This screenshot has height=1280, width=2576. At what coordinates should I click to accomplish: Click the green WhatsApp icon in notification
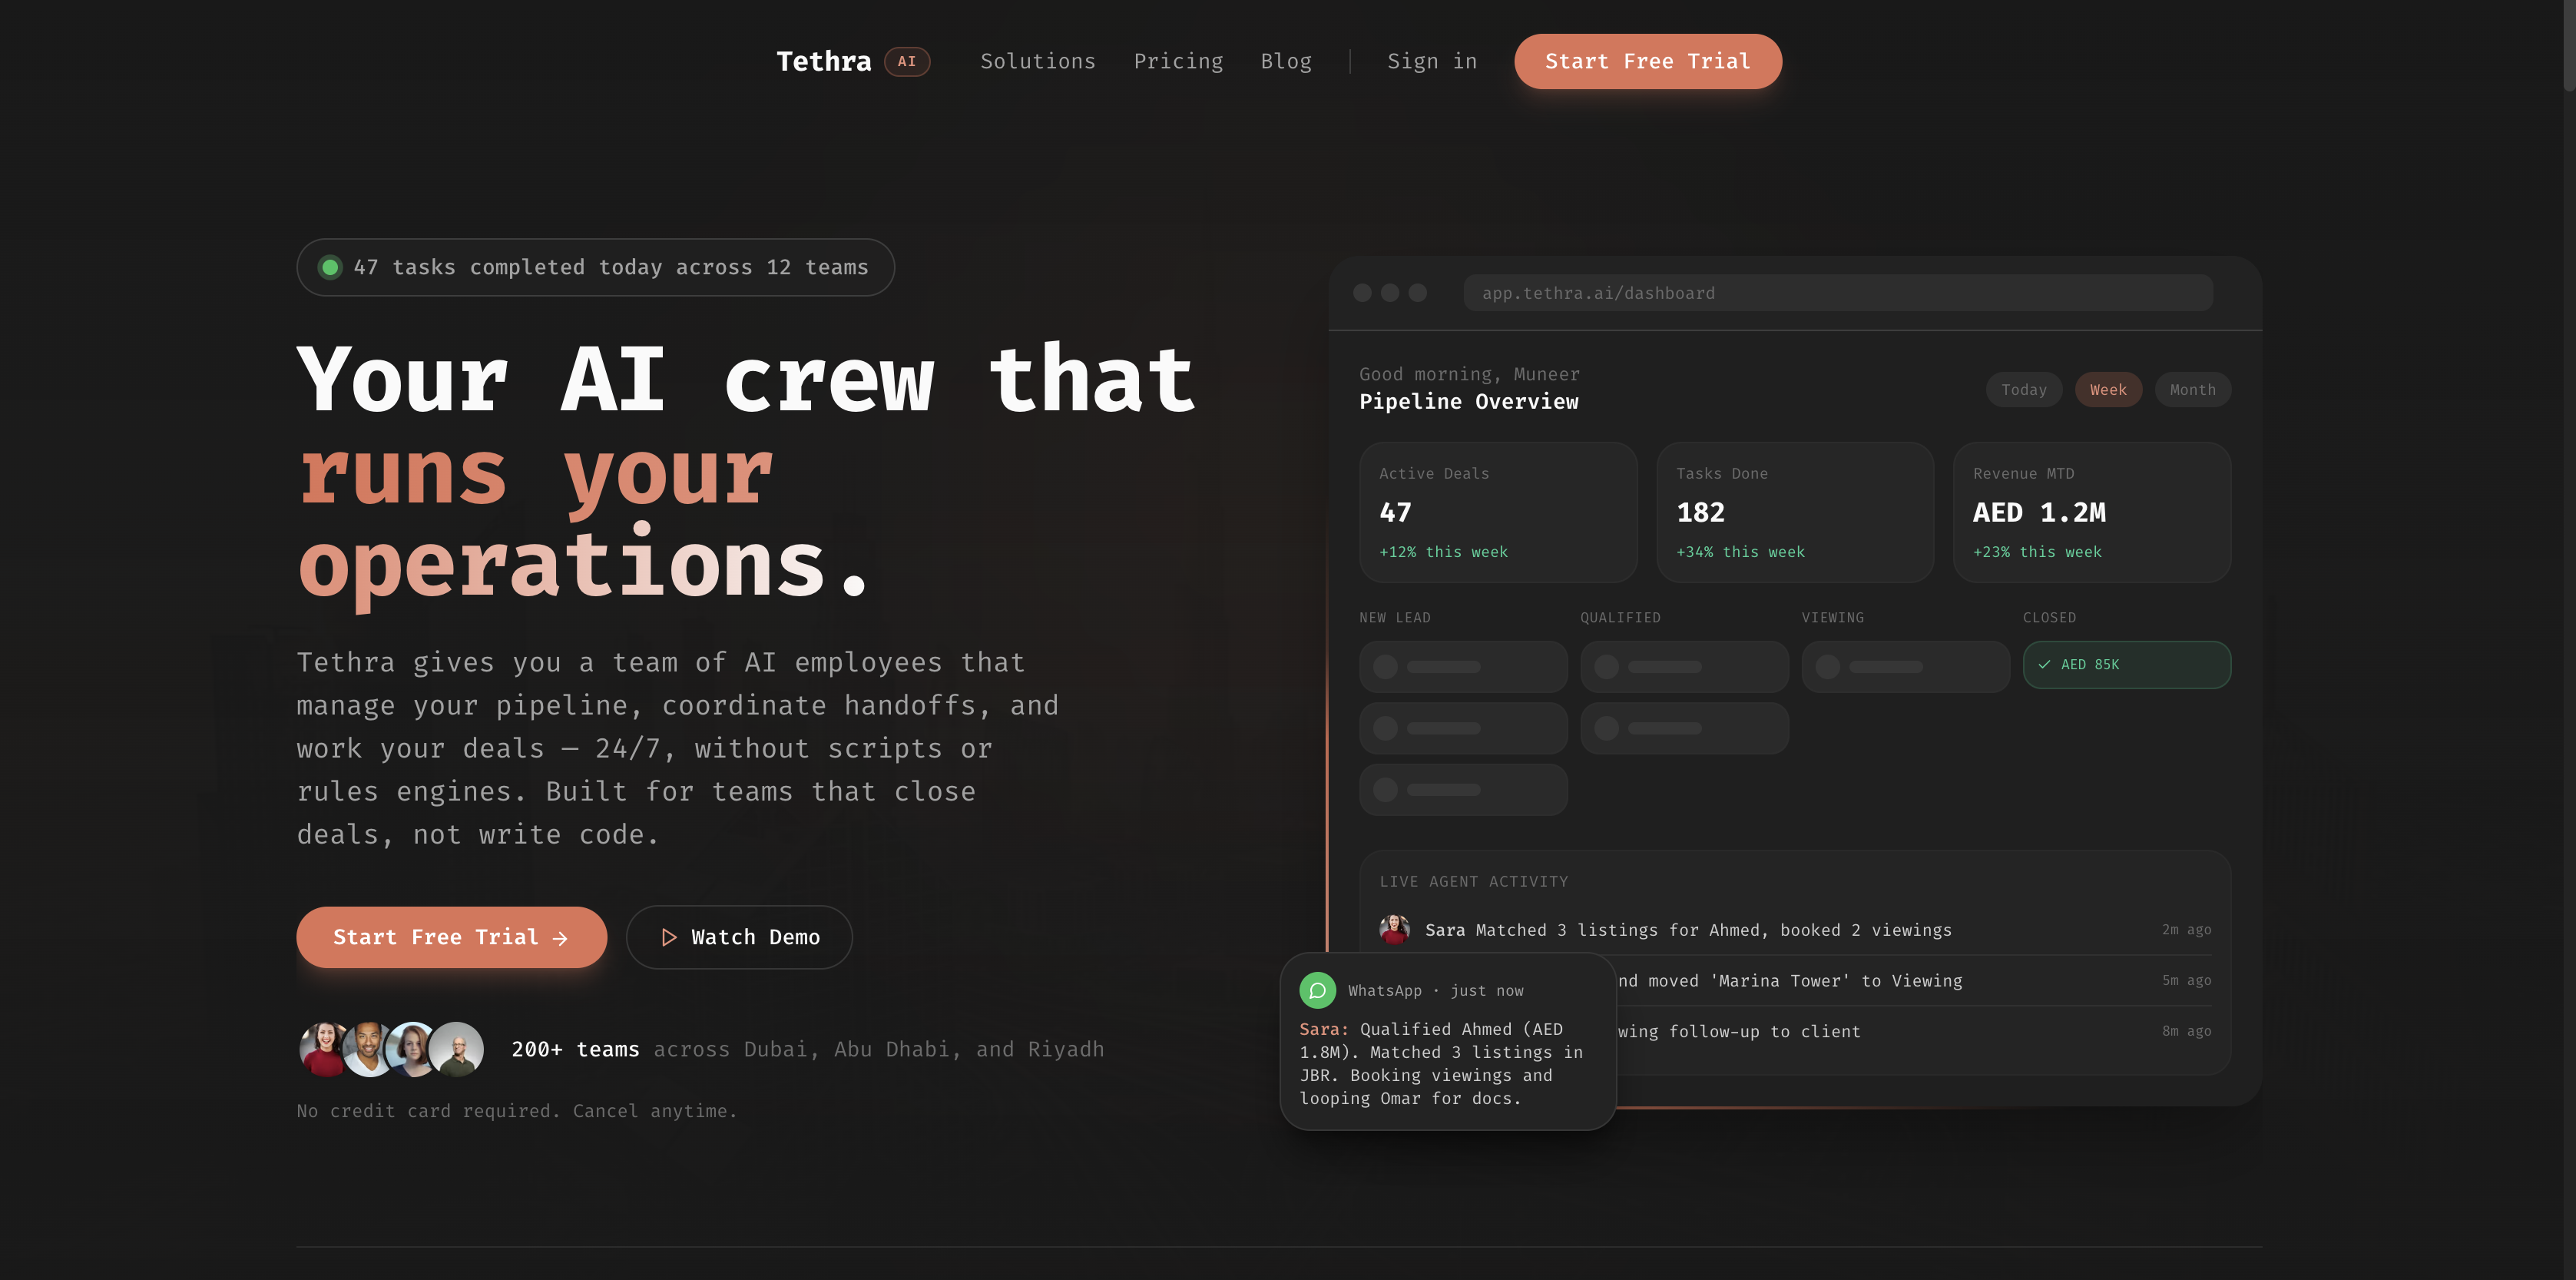pos(1317,990)
